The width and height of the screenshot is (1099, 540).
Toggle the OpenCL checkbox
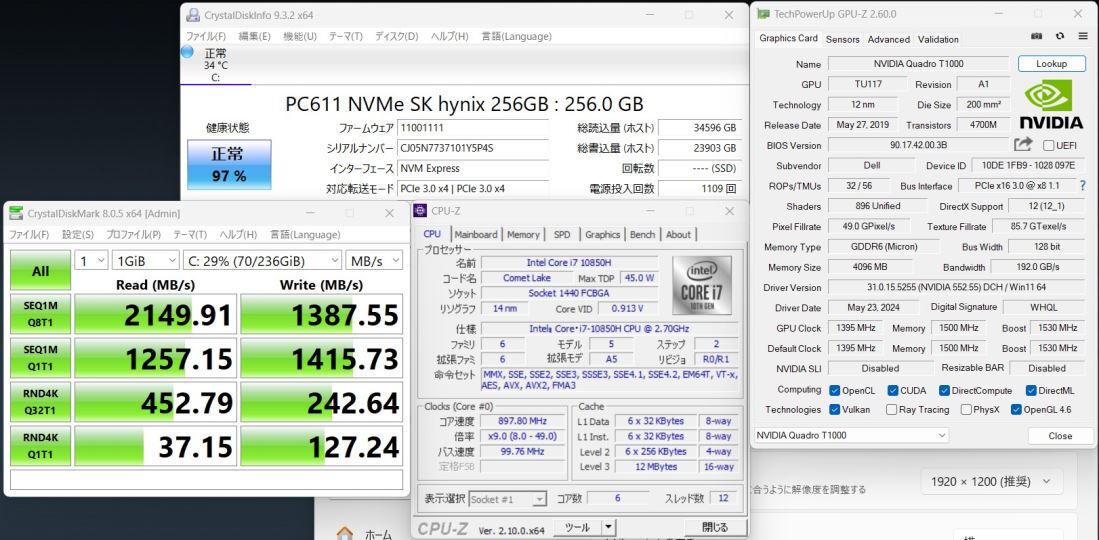click(834, 390)
